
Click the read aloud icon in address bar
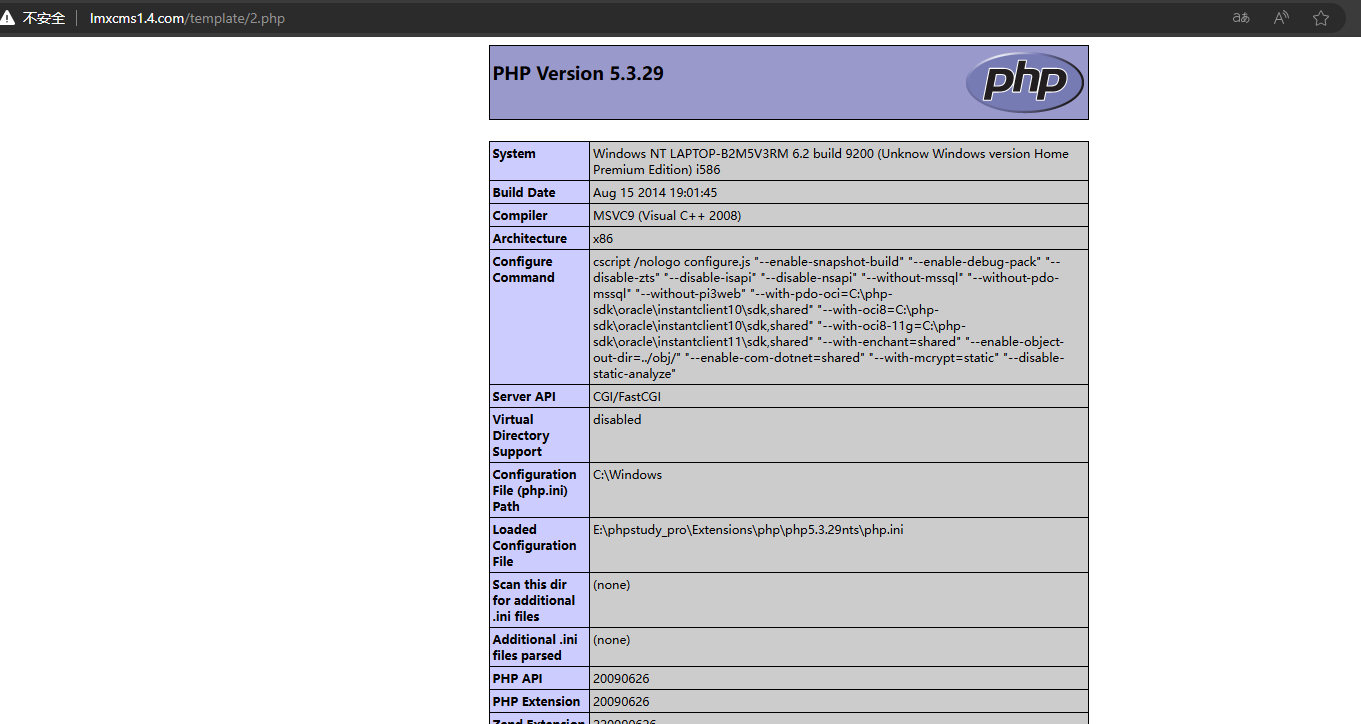[1281, 18]
